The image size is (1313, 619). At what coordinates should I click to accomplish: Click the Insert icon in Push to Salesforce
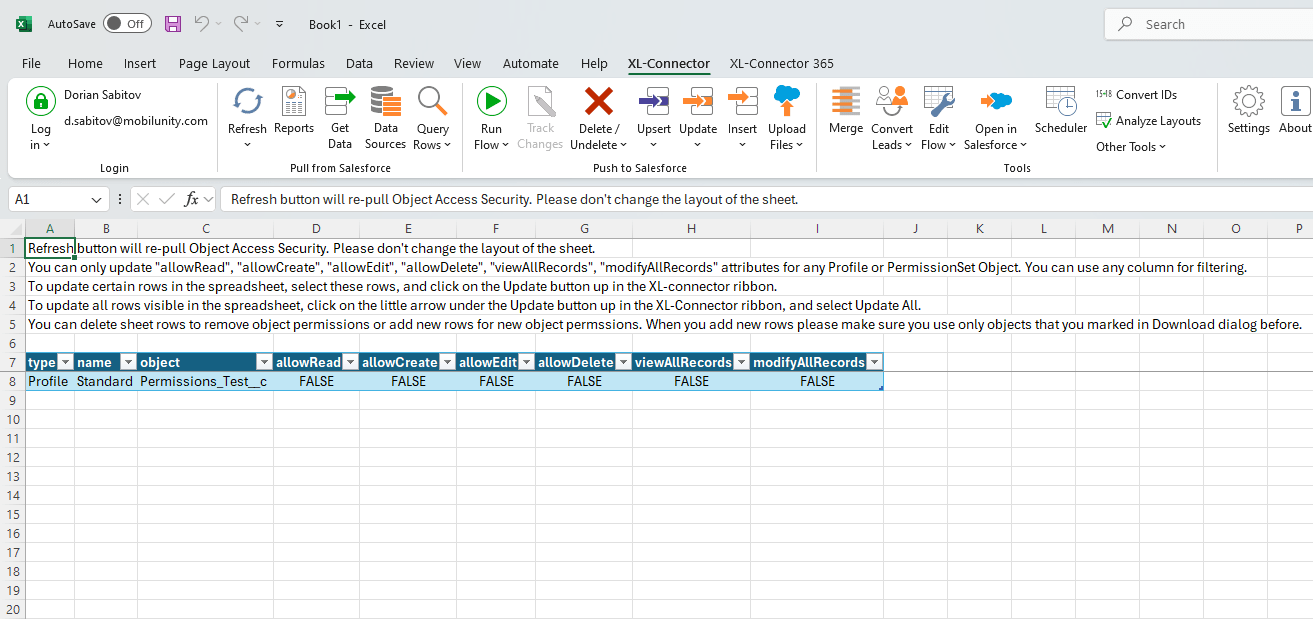coord(742,101)
